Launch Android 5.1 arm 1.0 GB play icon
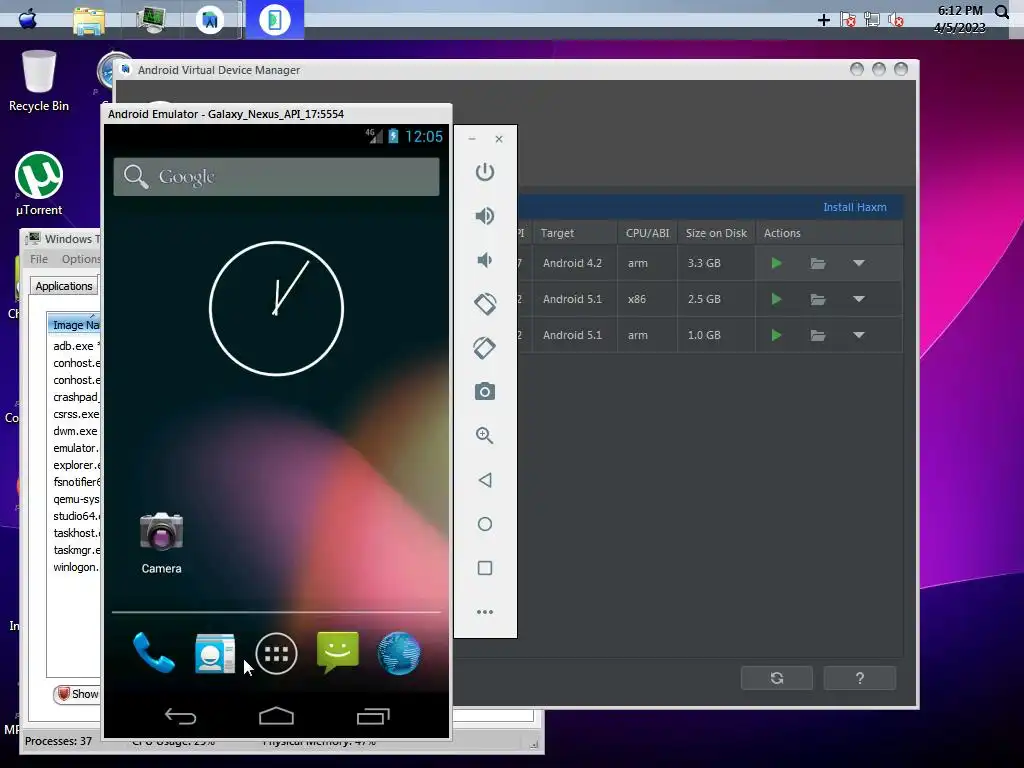Screen dimensions: 1024x768 pyautogui.click(x=776, y=335)
